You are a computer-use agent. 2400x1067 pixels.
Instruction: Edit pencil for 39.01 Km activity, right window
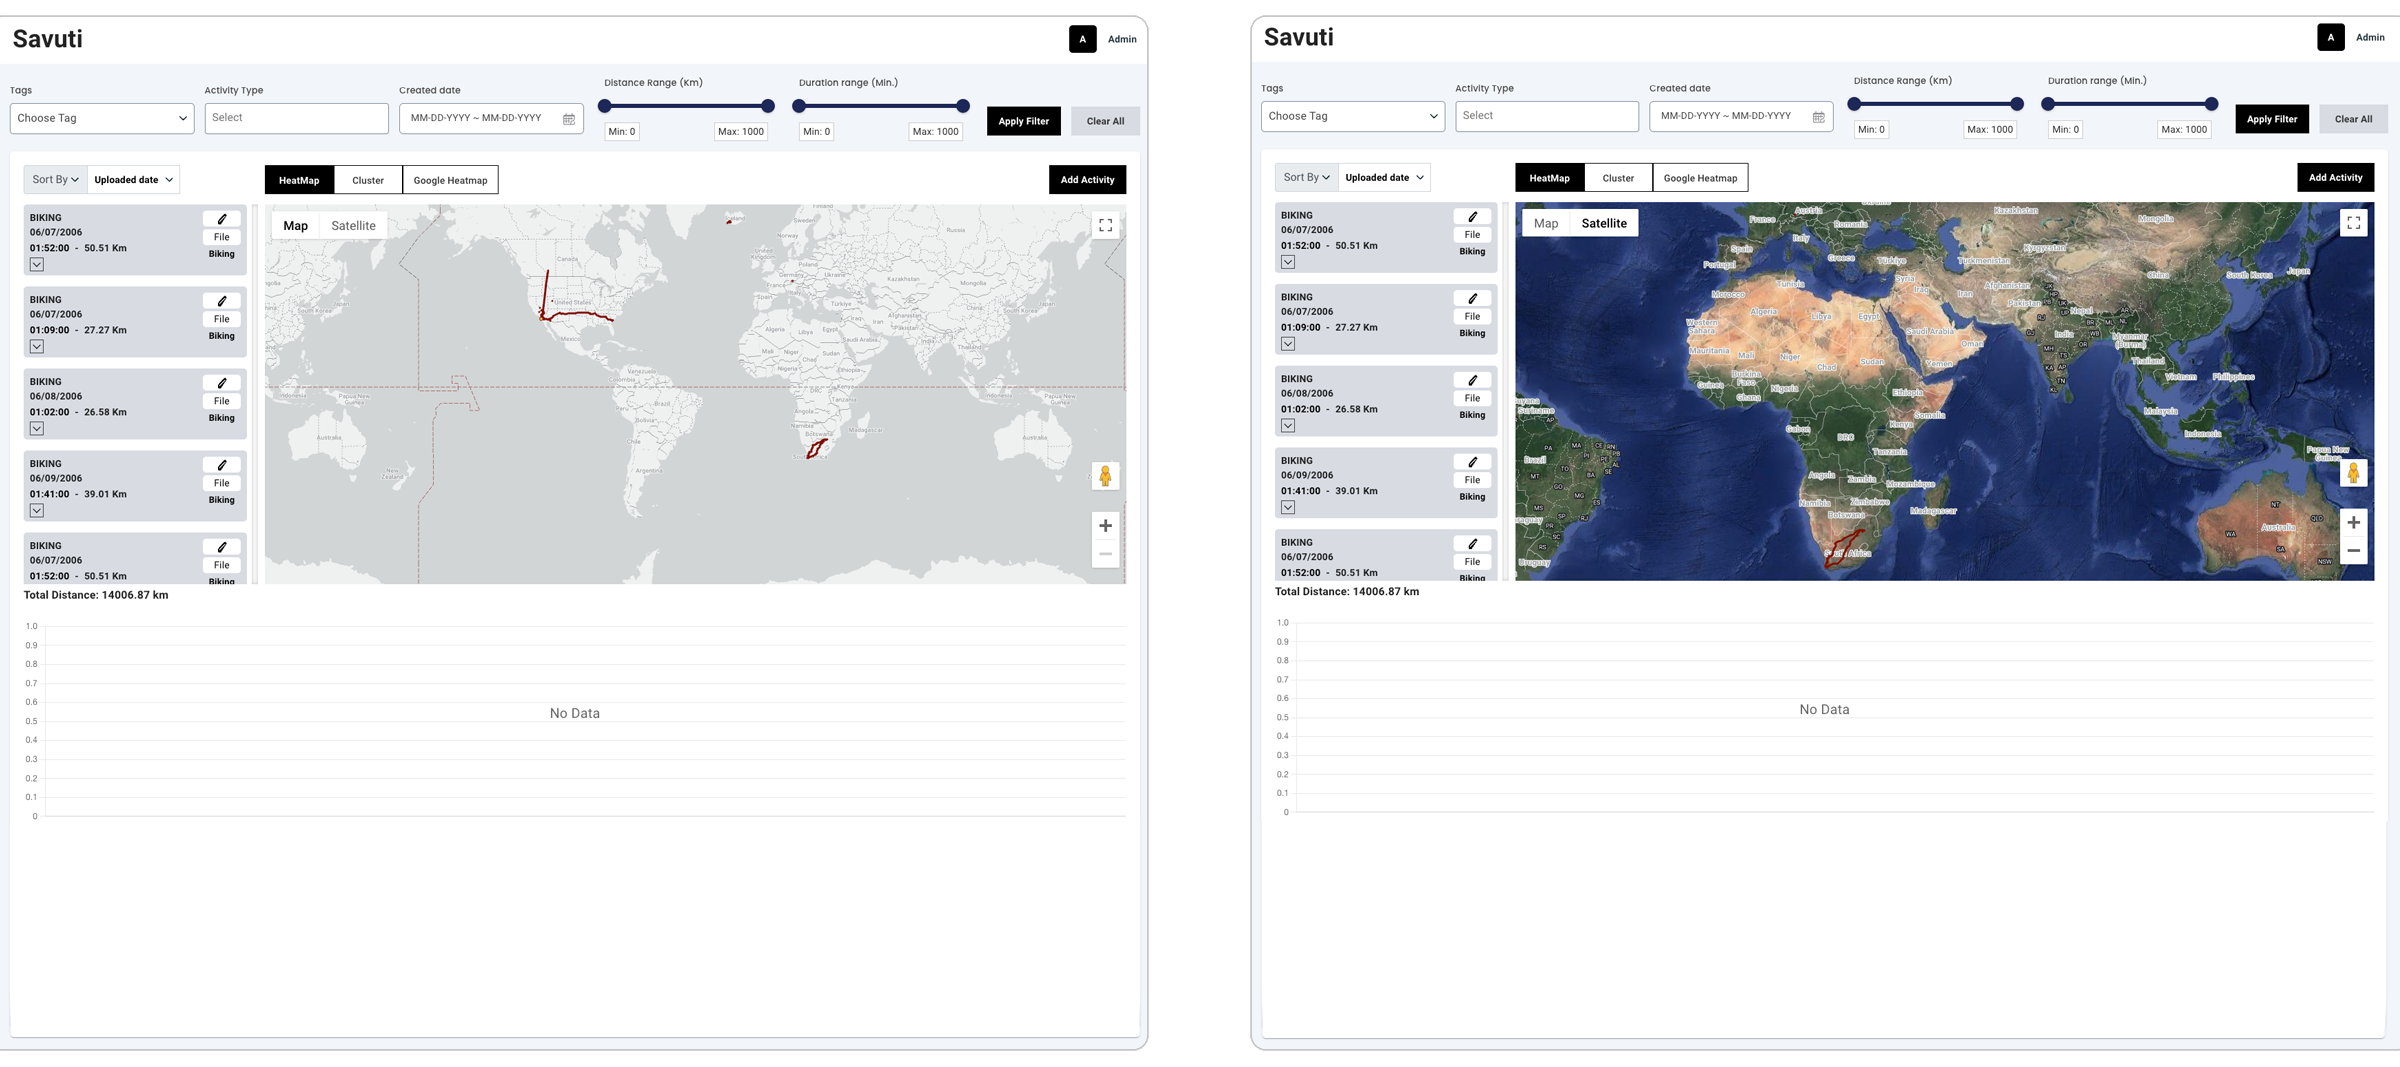point(1472,462)
